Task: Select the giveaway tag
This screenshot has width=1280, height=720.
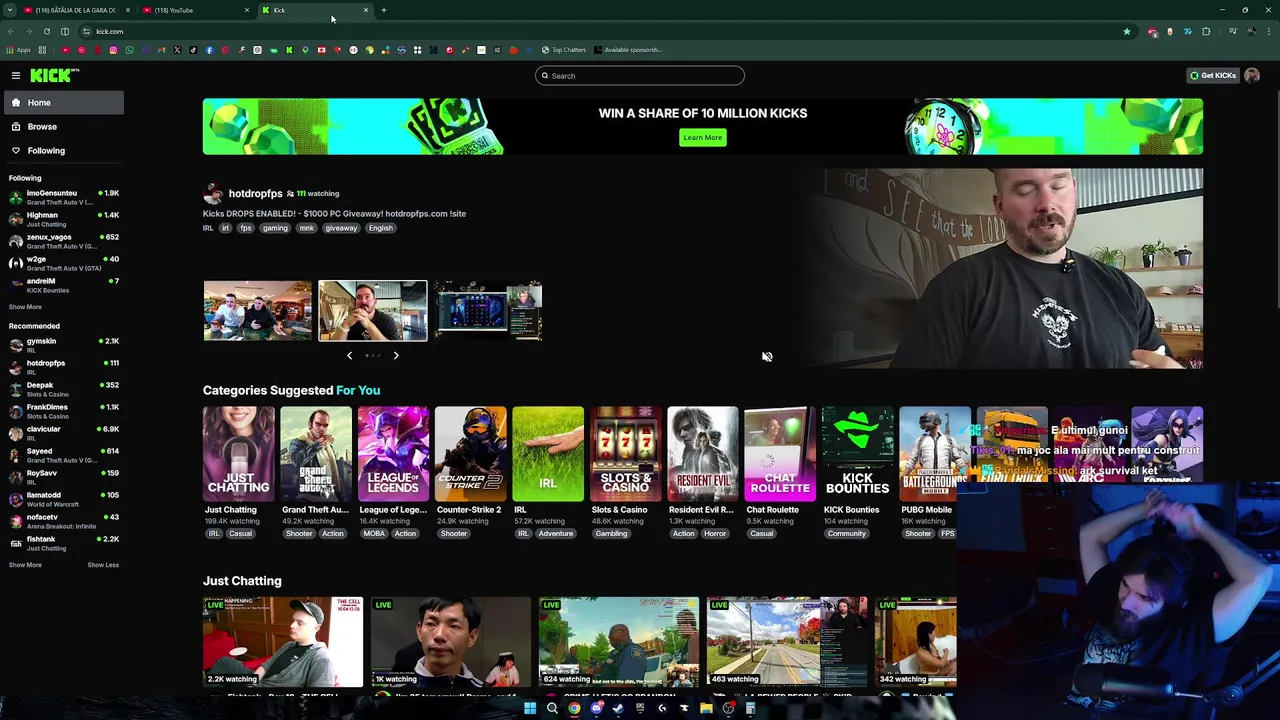Action: 341,228
